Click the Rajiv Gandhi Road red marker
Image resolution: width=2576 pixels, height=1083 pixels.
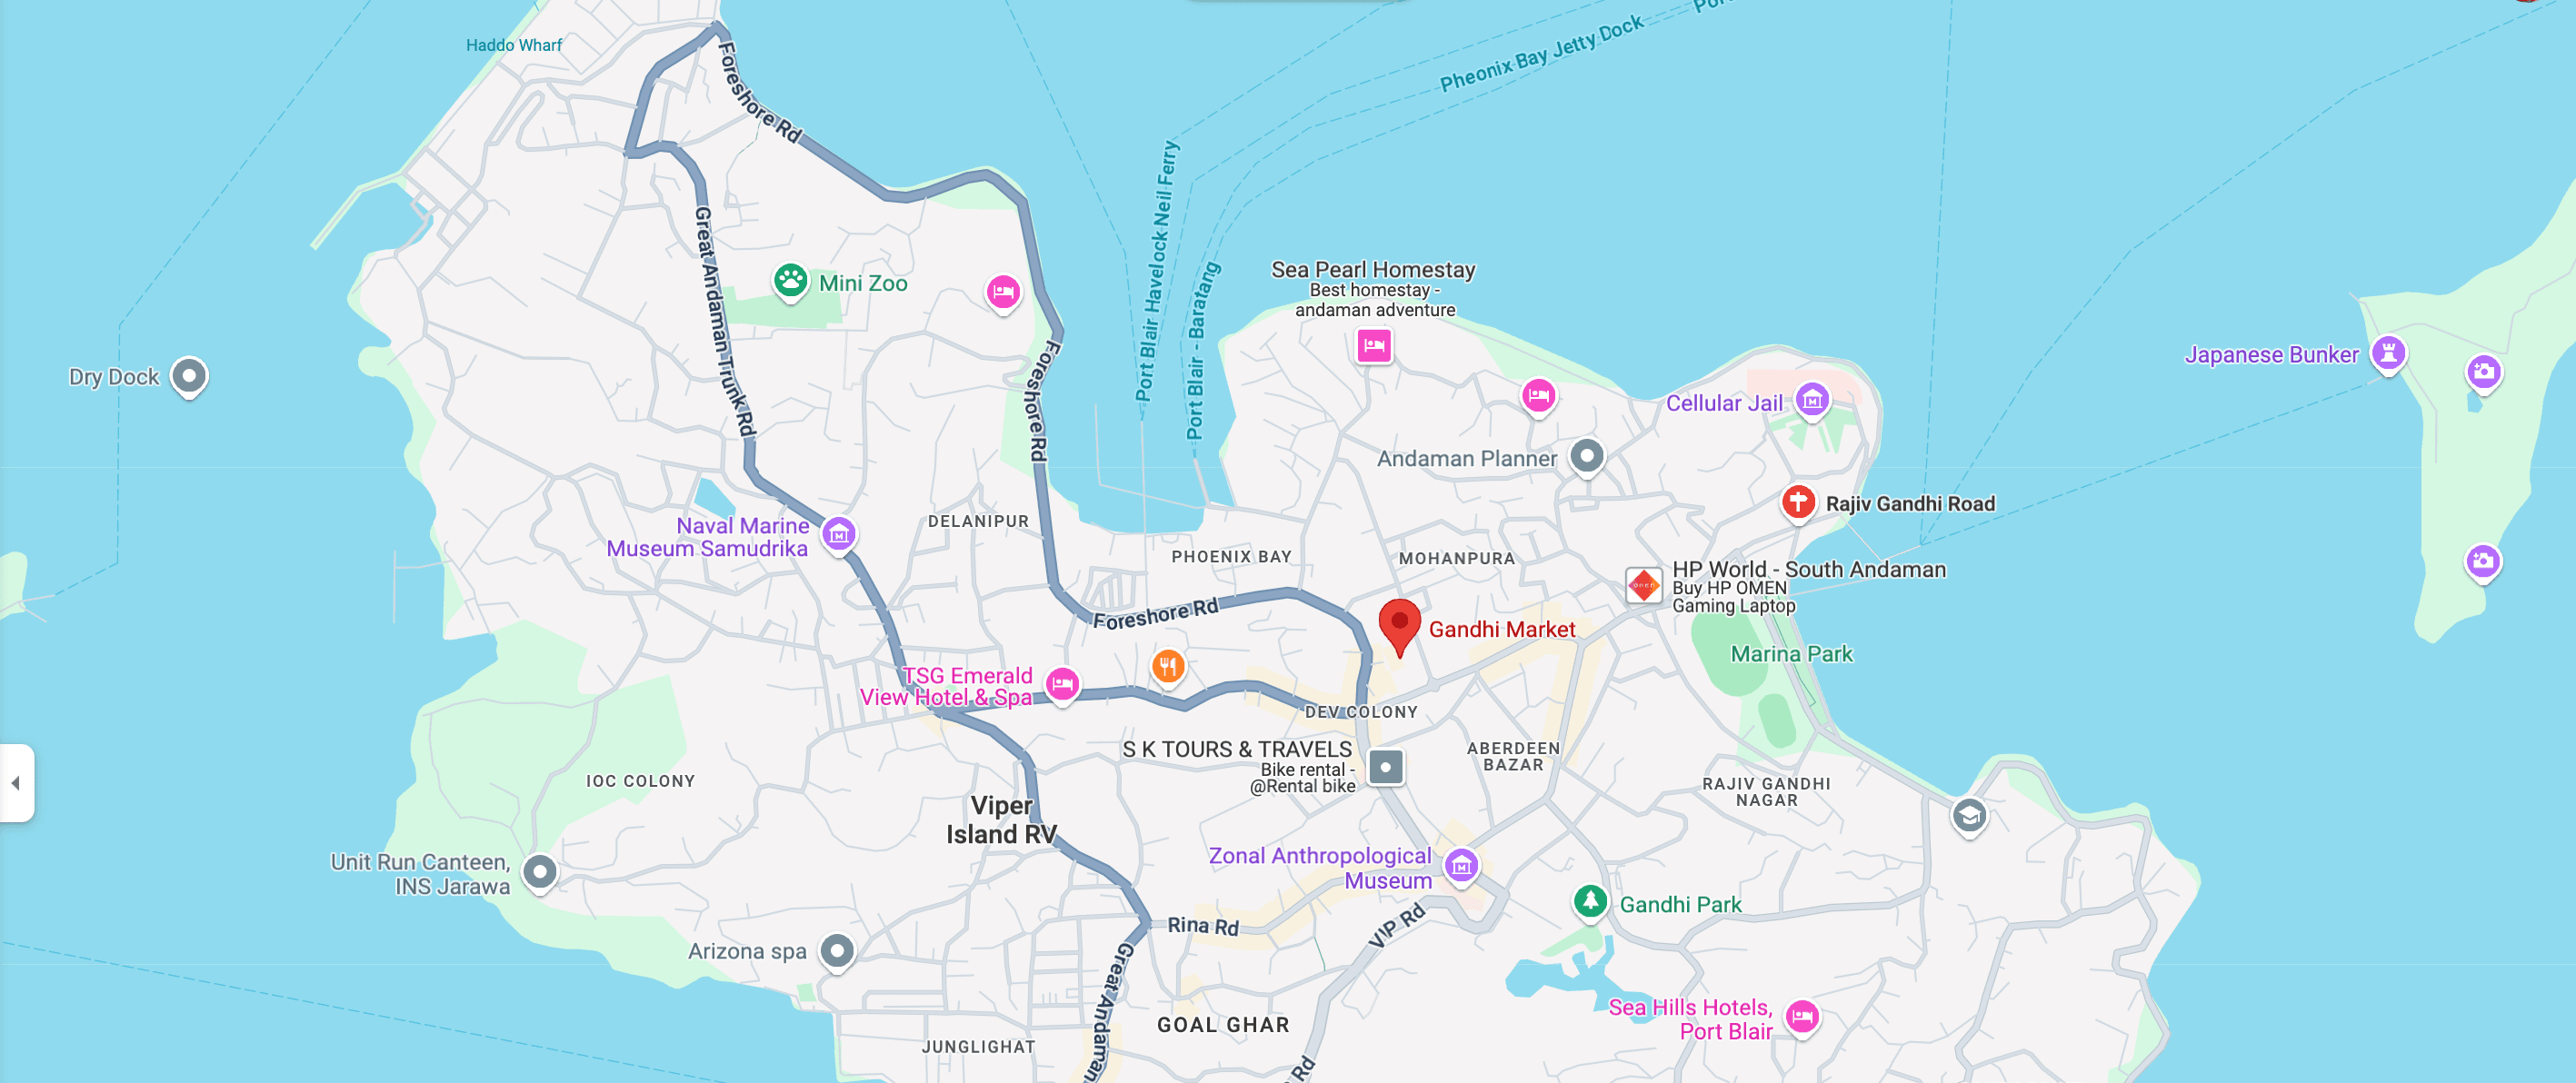tap(1798, 503)
